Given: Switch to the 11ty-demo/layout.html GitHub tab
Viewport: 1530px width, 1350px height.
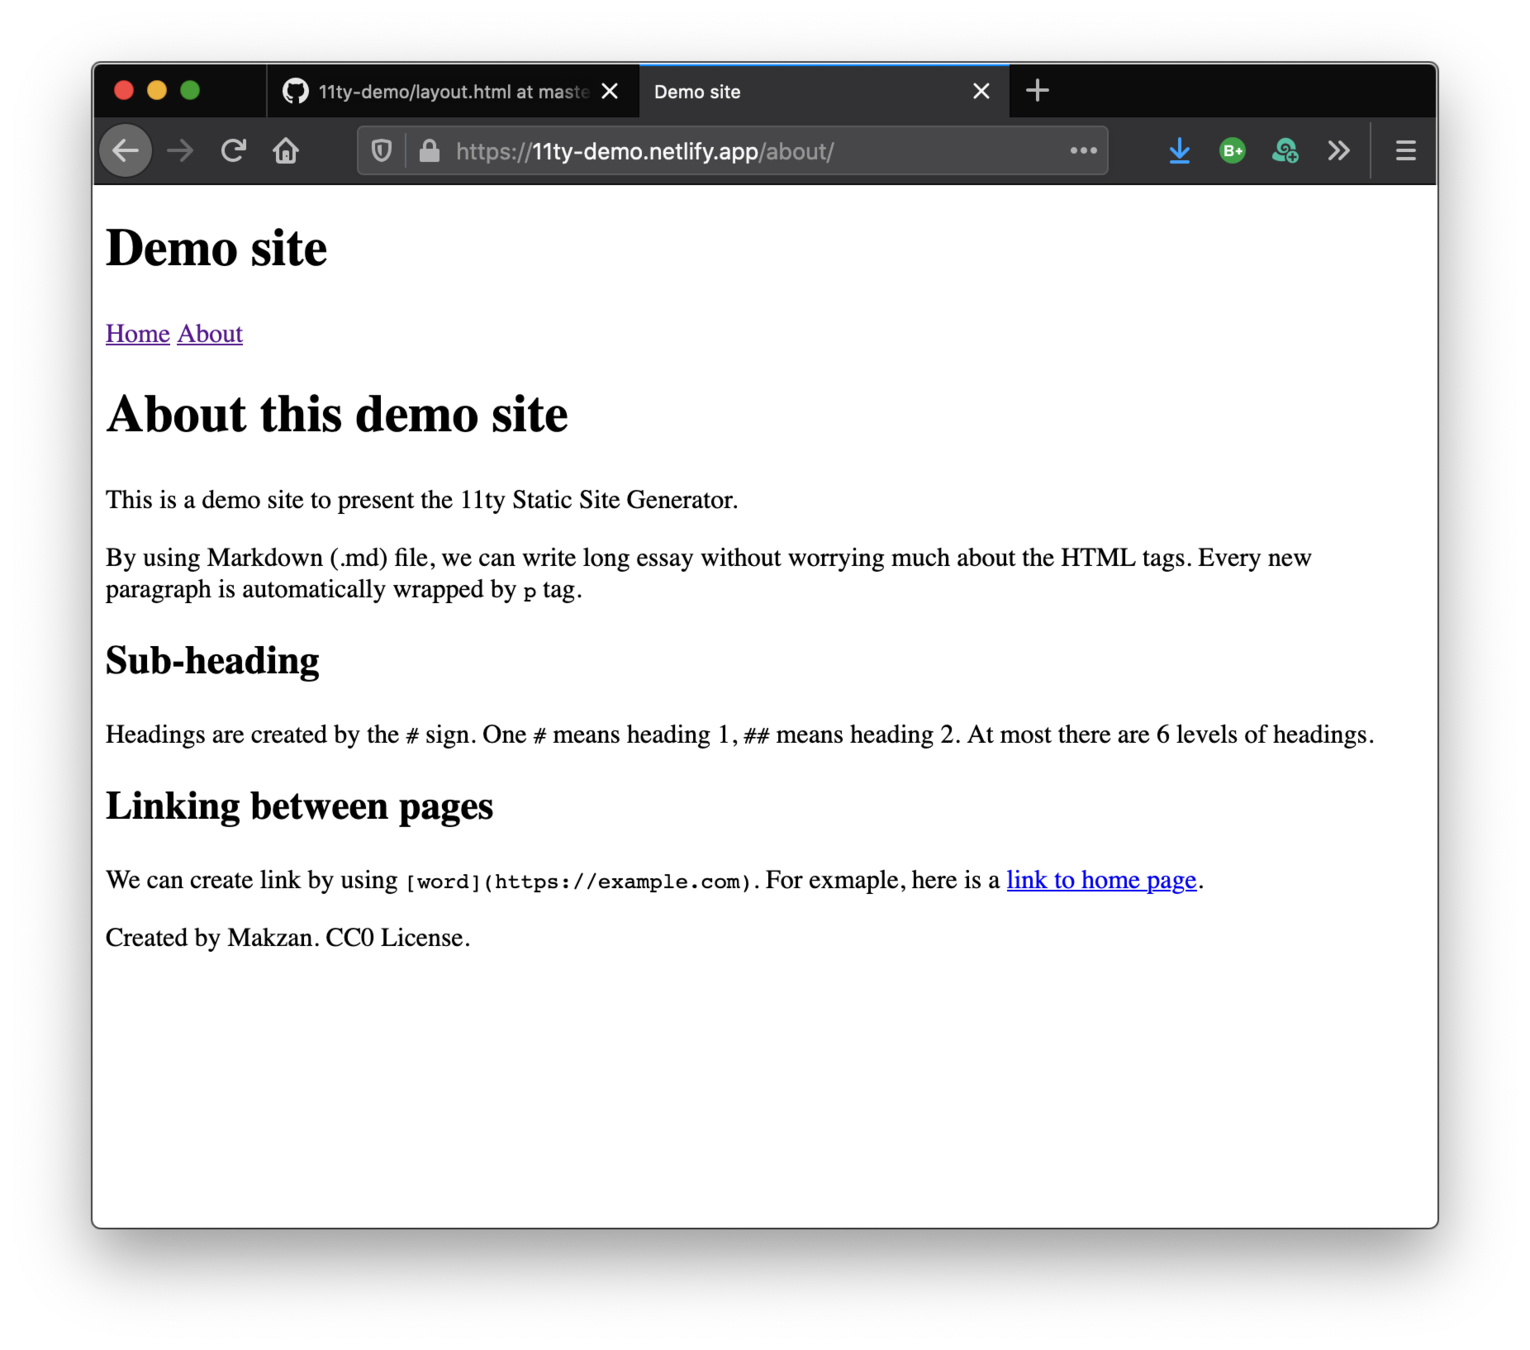Looking at the screenshot, I should pos(452,91).
